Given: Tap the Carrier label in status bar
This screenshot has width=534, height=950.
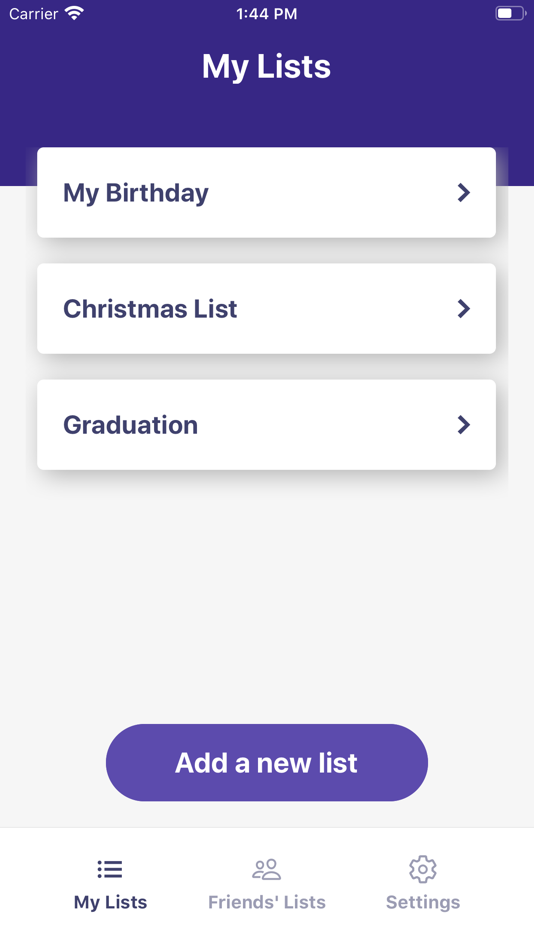Looking at the screenshot, I should coord(33,13).
